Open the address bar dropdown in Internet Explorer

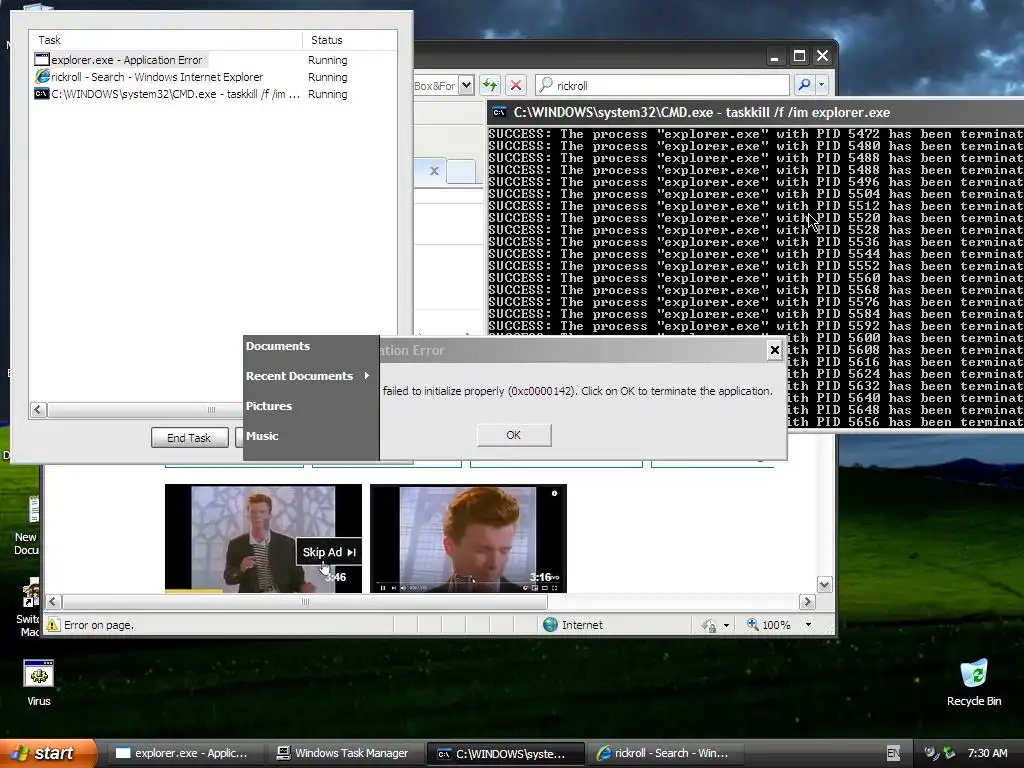pyautogui.click(x=466, y=85)
